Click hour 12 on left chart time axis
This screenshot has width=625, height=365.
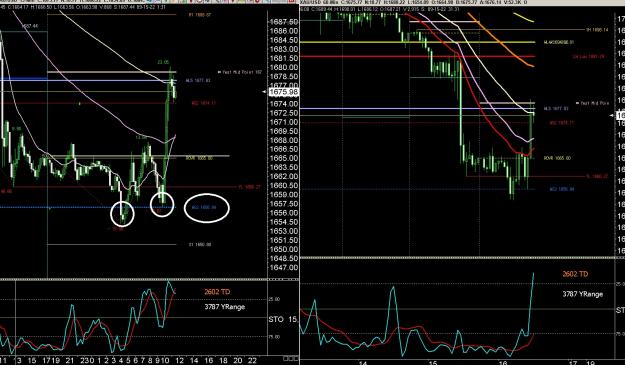179,361
